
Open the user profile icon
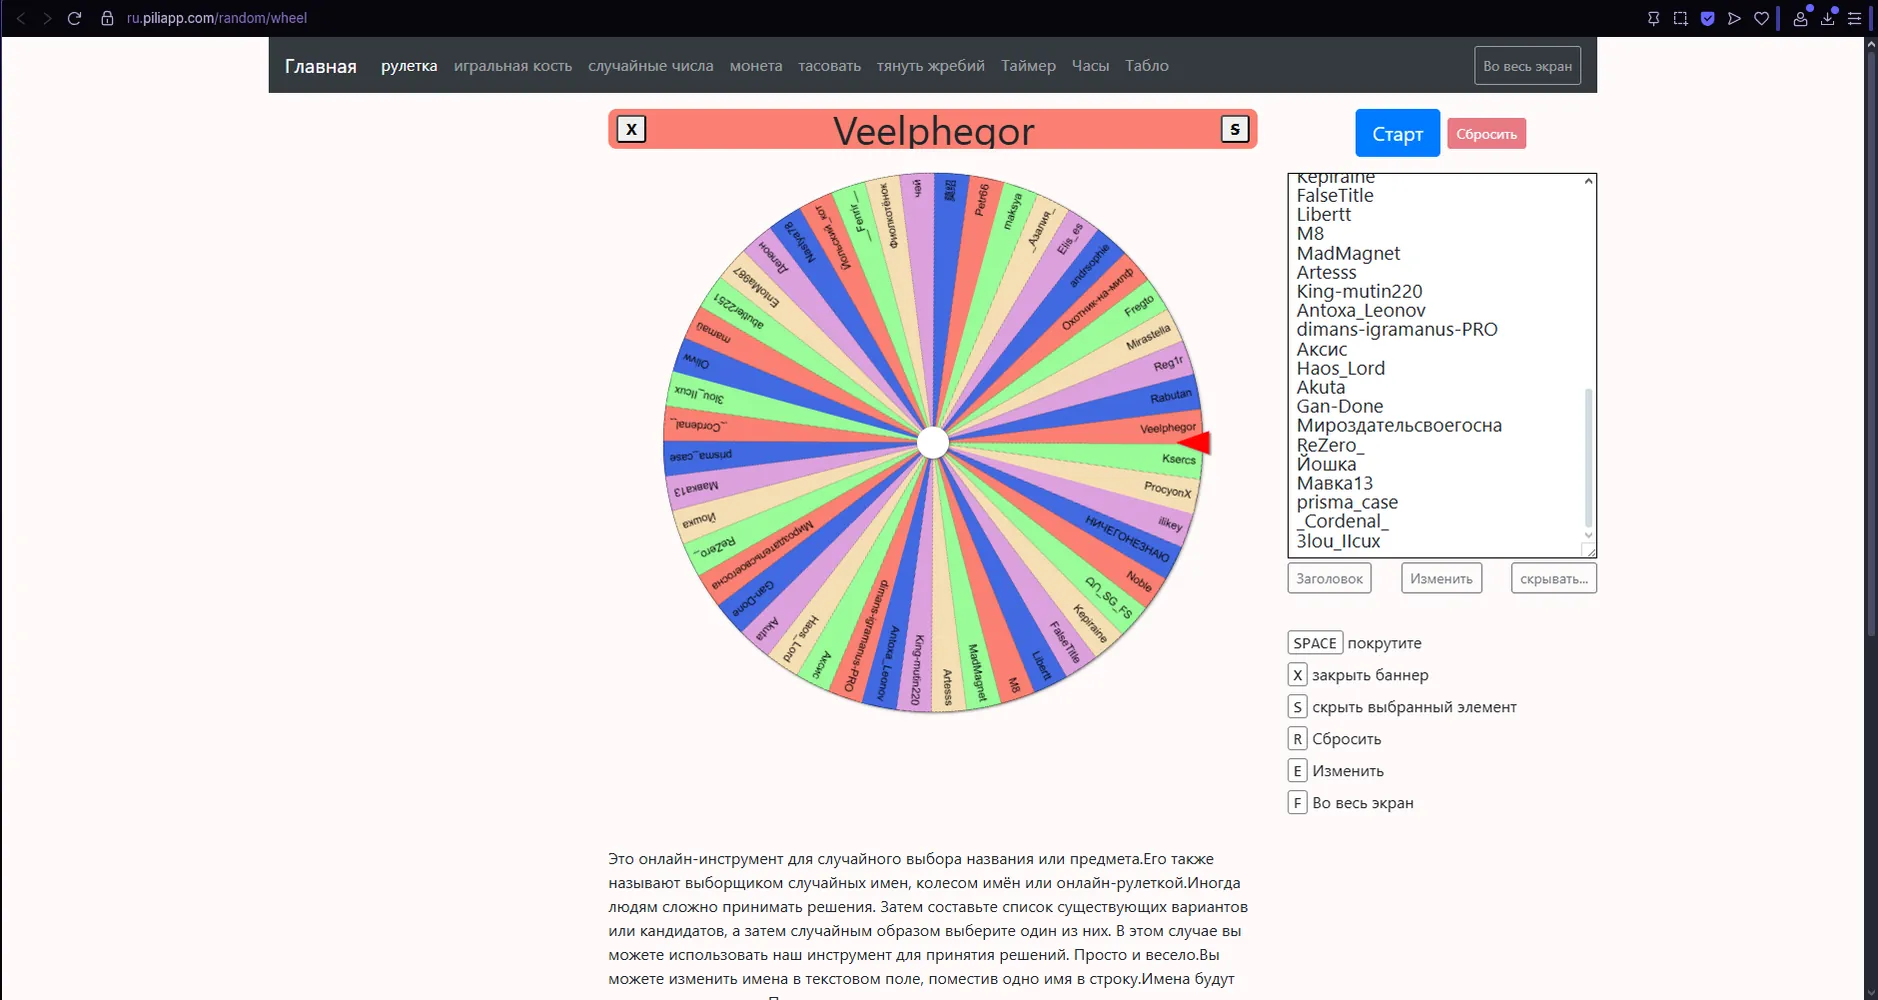coord(1800,18)
